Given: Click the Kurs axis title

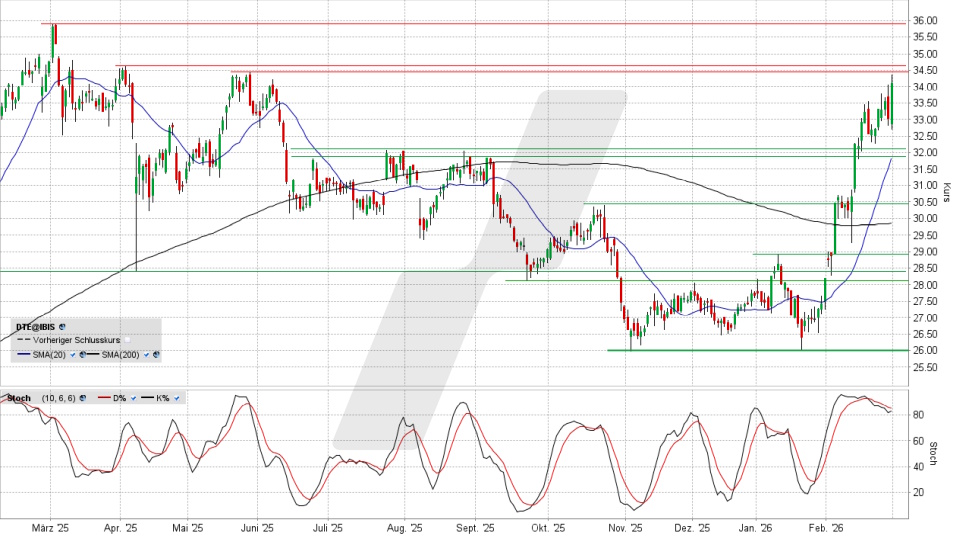Looking at the screenshot, I should pyautogui.click(x=944, y=192).
